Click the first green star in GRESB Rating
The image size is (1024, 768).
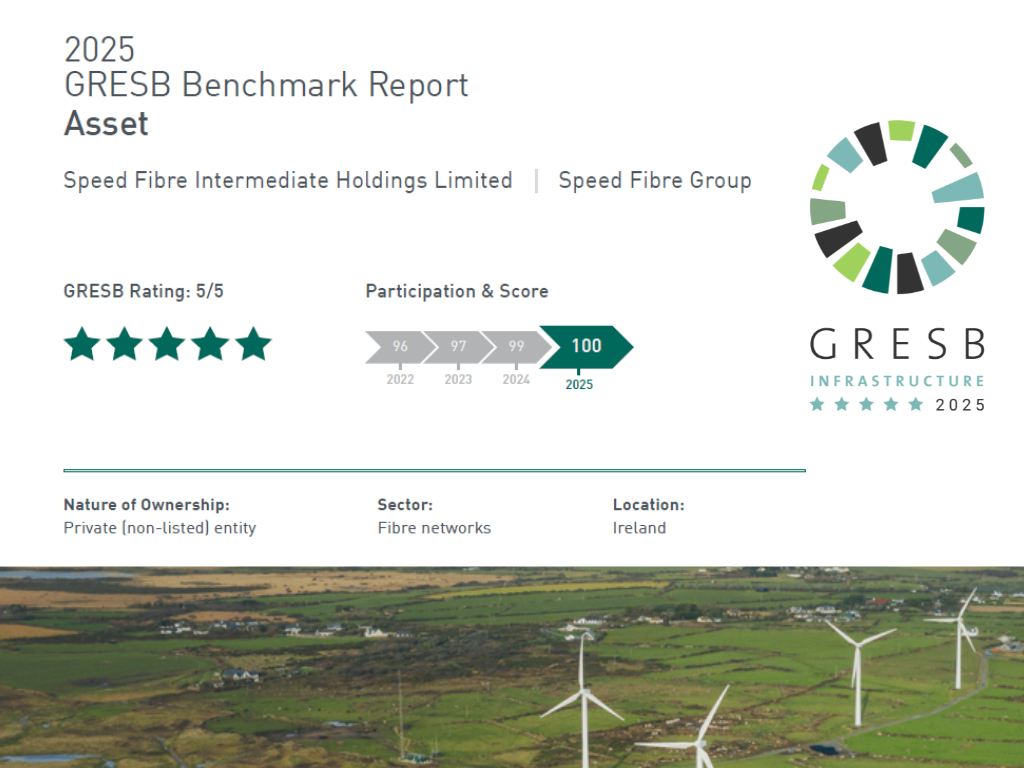coord(82,344)
